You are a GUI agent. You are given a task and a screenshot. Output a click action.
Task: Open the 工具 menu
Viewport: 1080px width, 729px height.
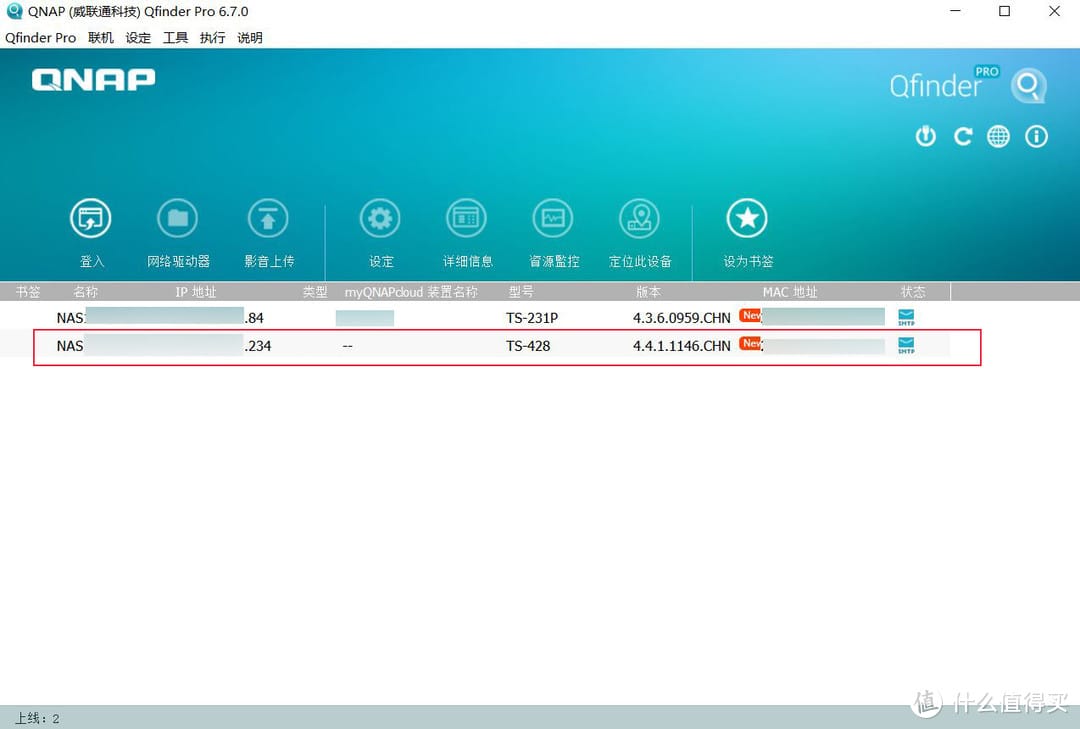click(175, 38)
